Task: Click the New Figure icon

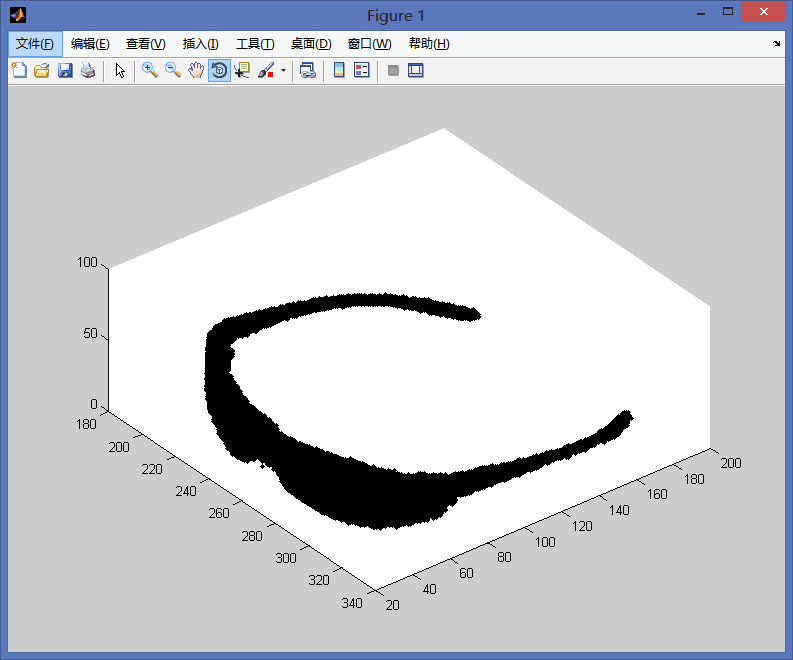Action: 19,70
